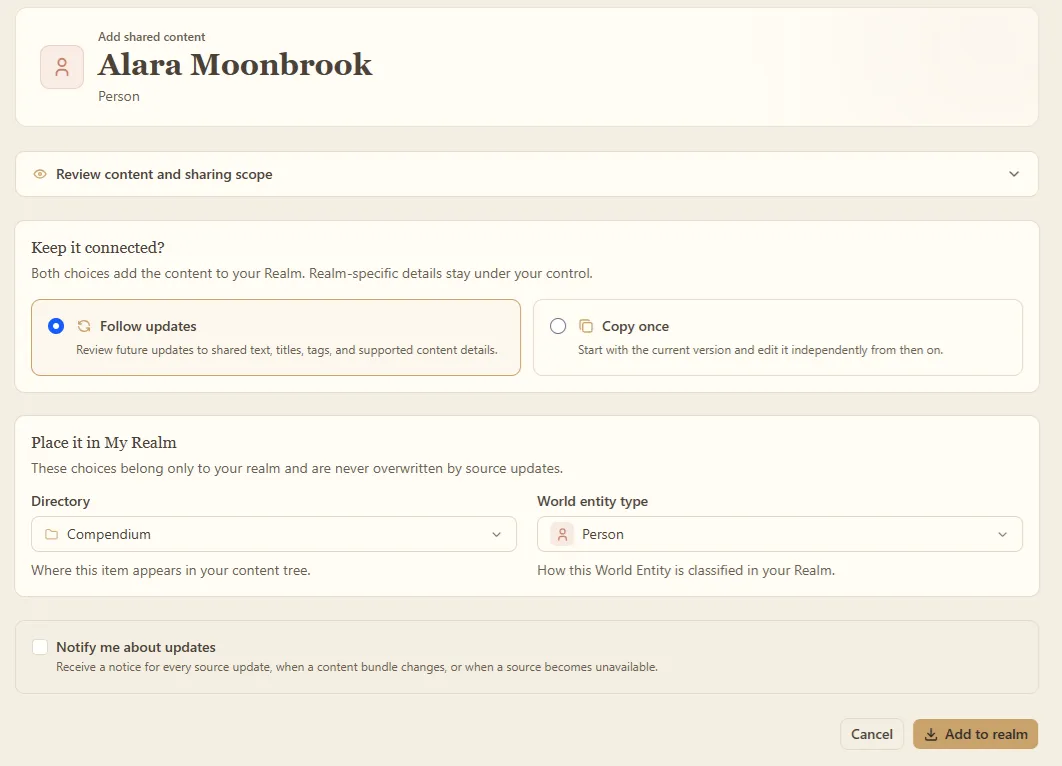Click Where this item appears helper text
The height and width of the screenshot is (766, 1062).
point(171,570)
